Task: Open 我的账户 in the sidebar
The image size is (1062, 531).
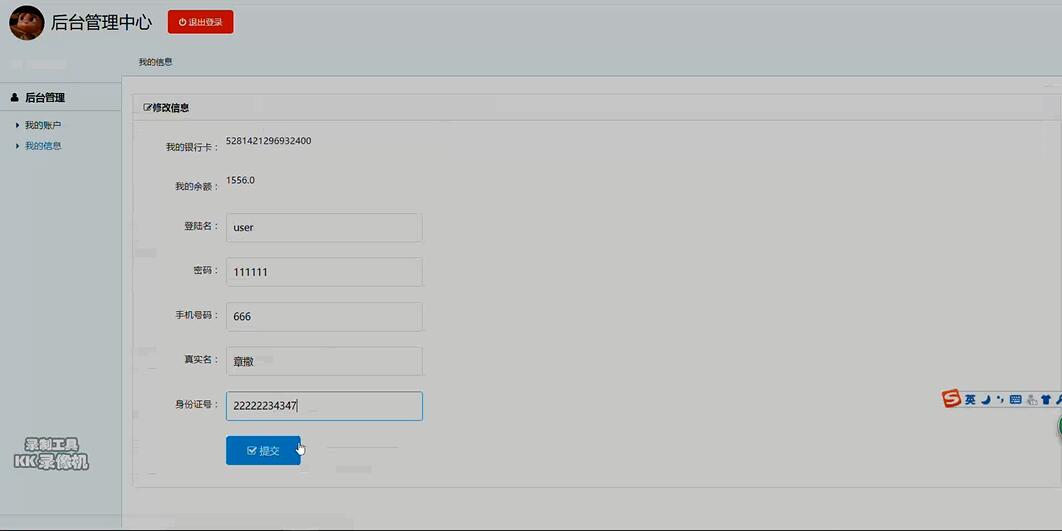Action: pos(43,125)
